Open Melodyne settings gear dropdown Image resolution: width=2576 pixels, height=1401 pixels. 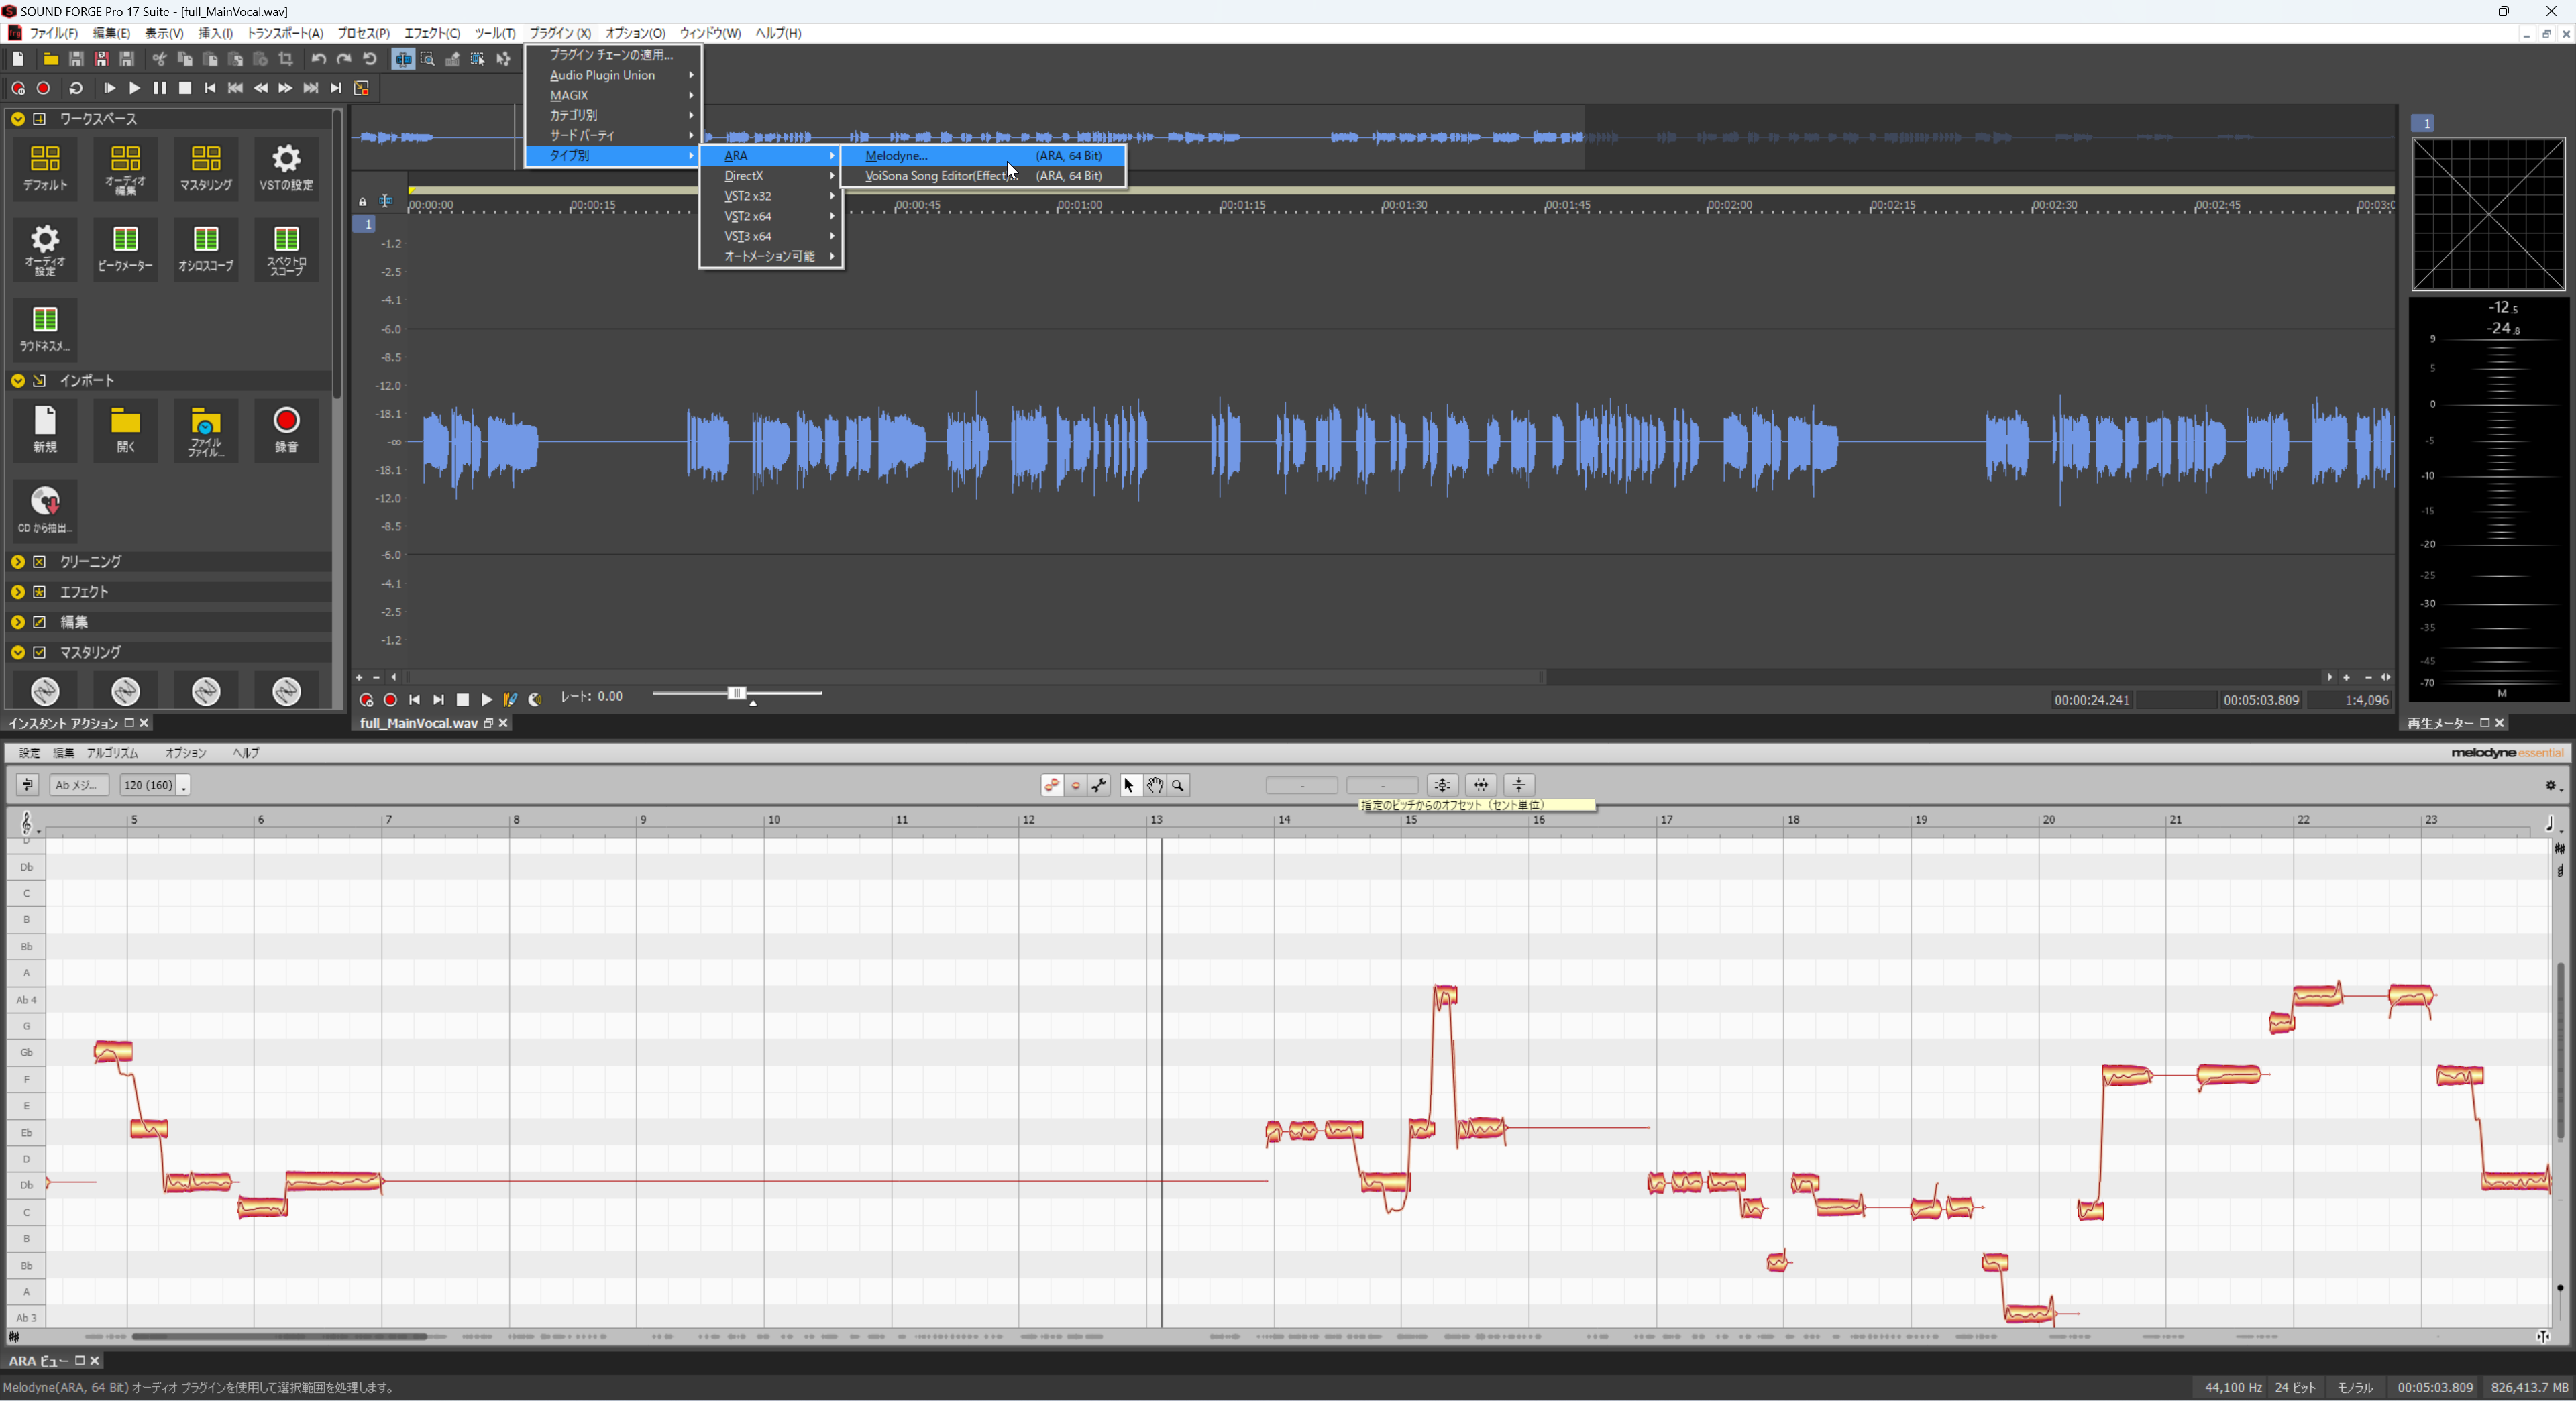2552,786
